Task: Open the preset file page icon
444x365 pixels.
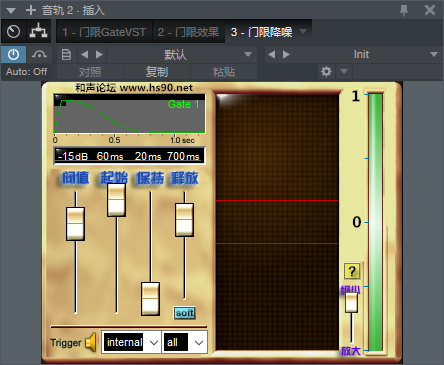Action: click(x=66, y=55)
